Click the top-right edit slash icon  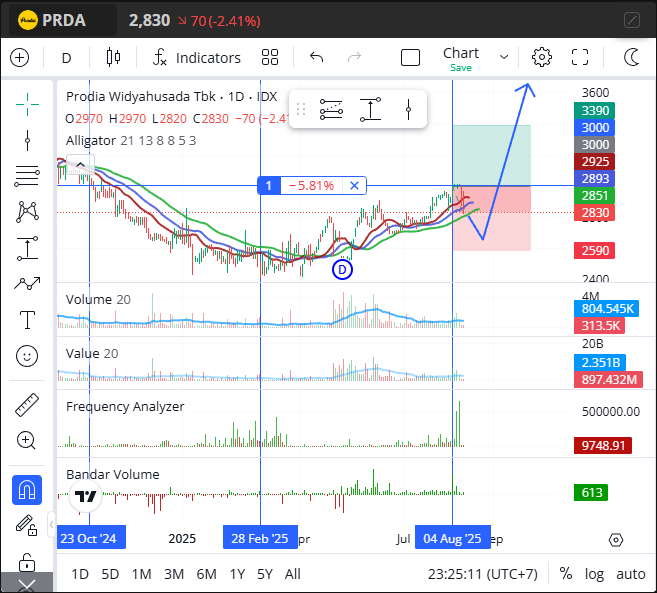[x=632, y=20]
